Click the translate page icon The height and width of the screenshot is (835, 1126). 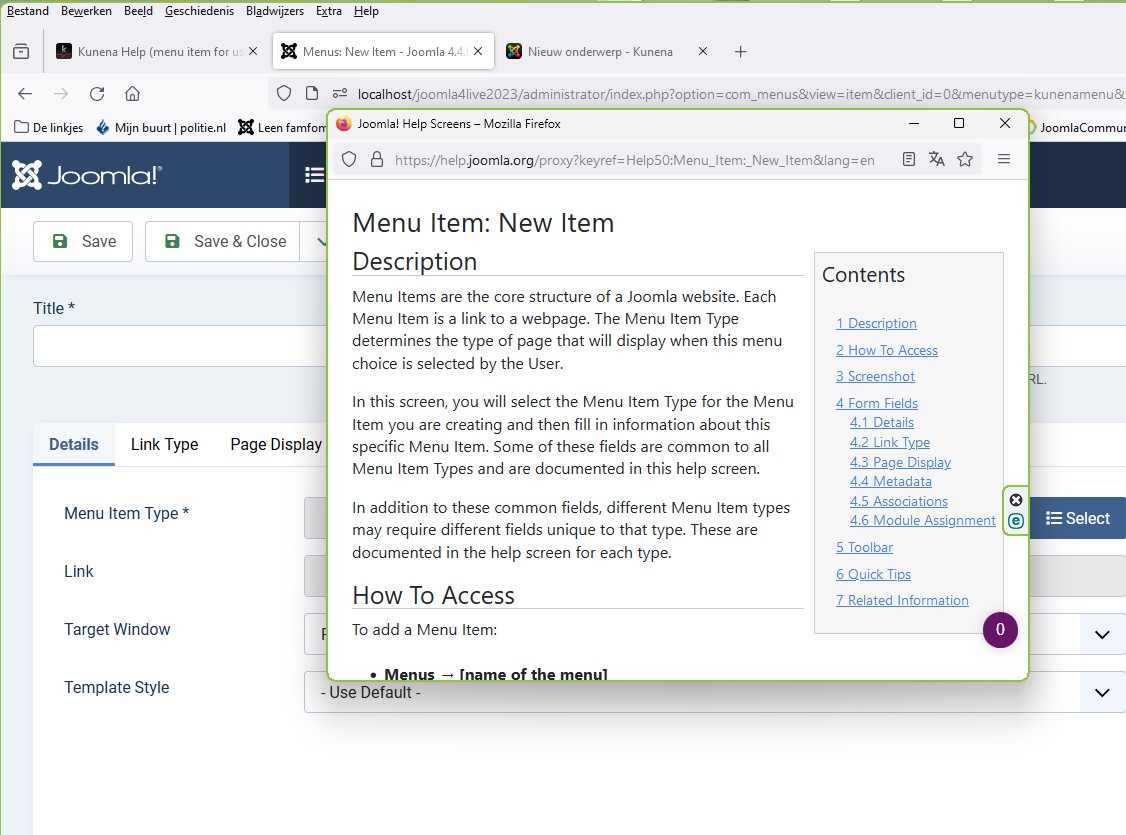(937, 159)
